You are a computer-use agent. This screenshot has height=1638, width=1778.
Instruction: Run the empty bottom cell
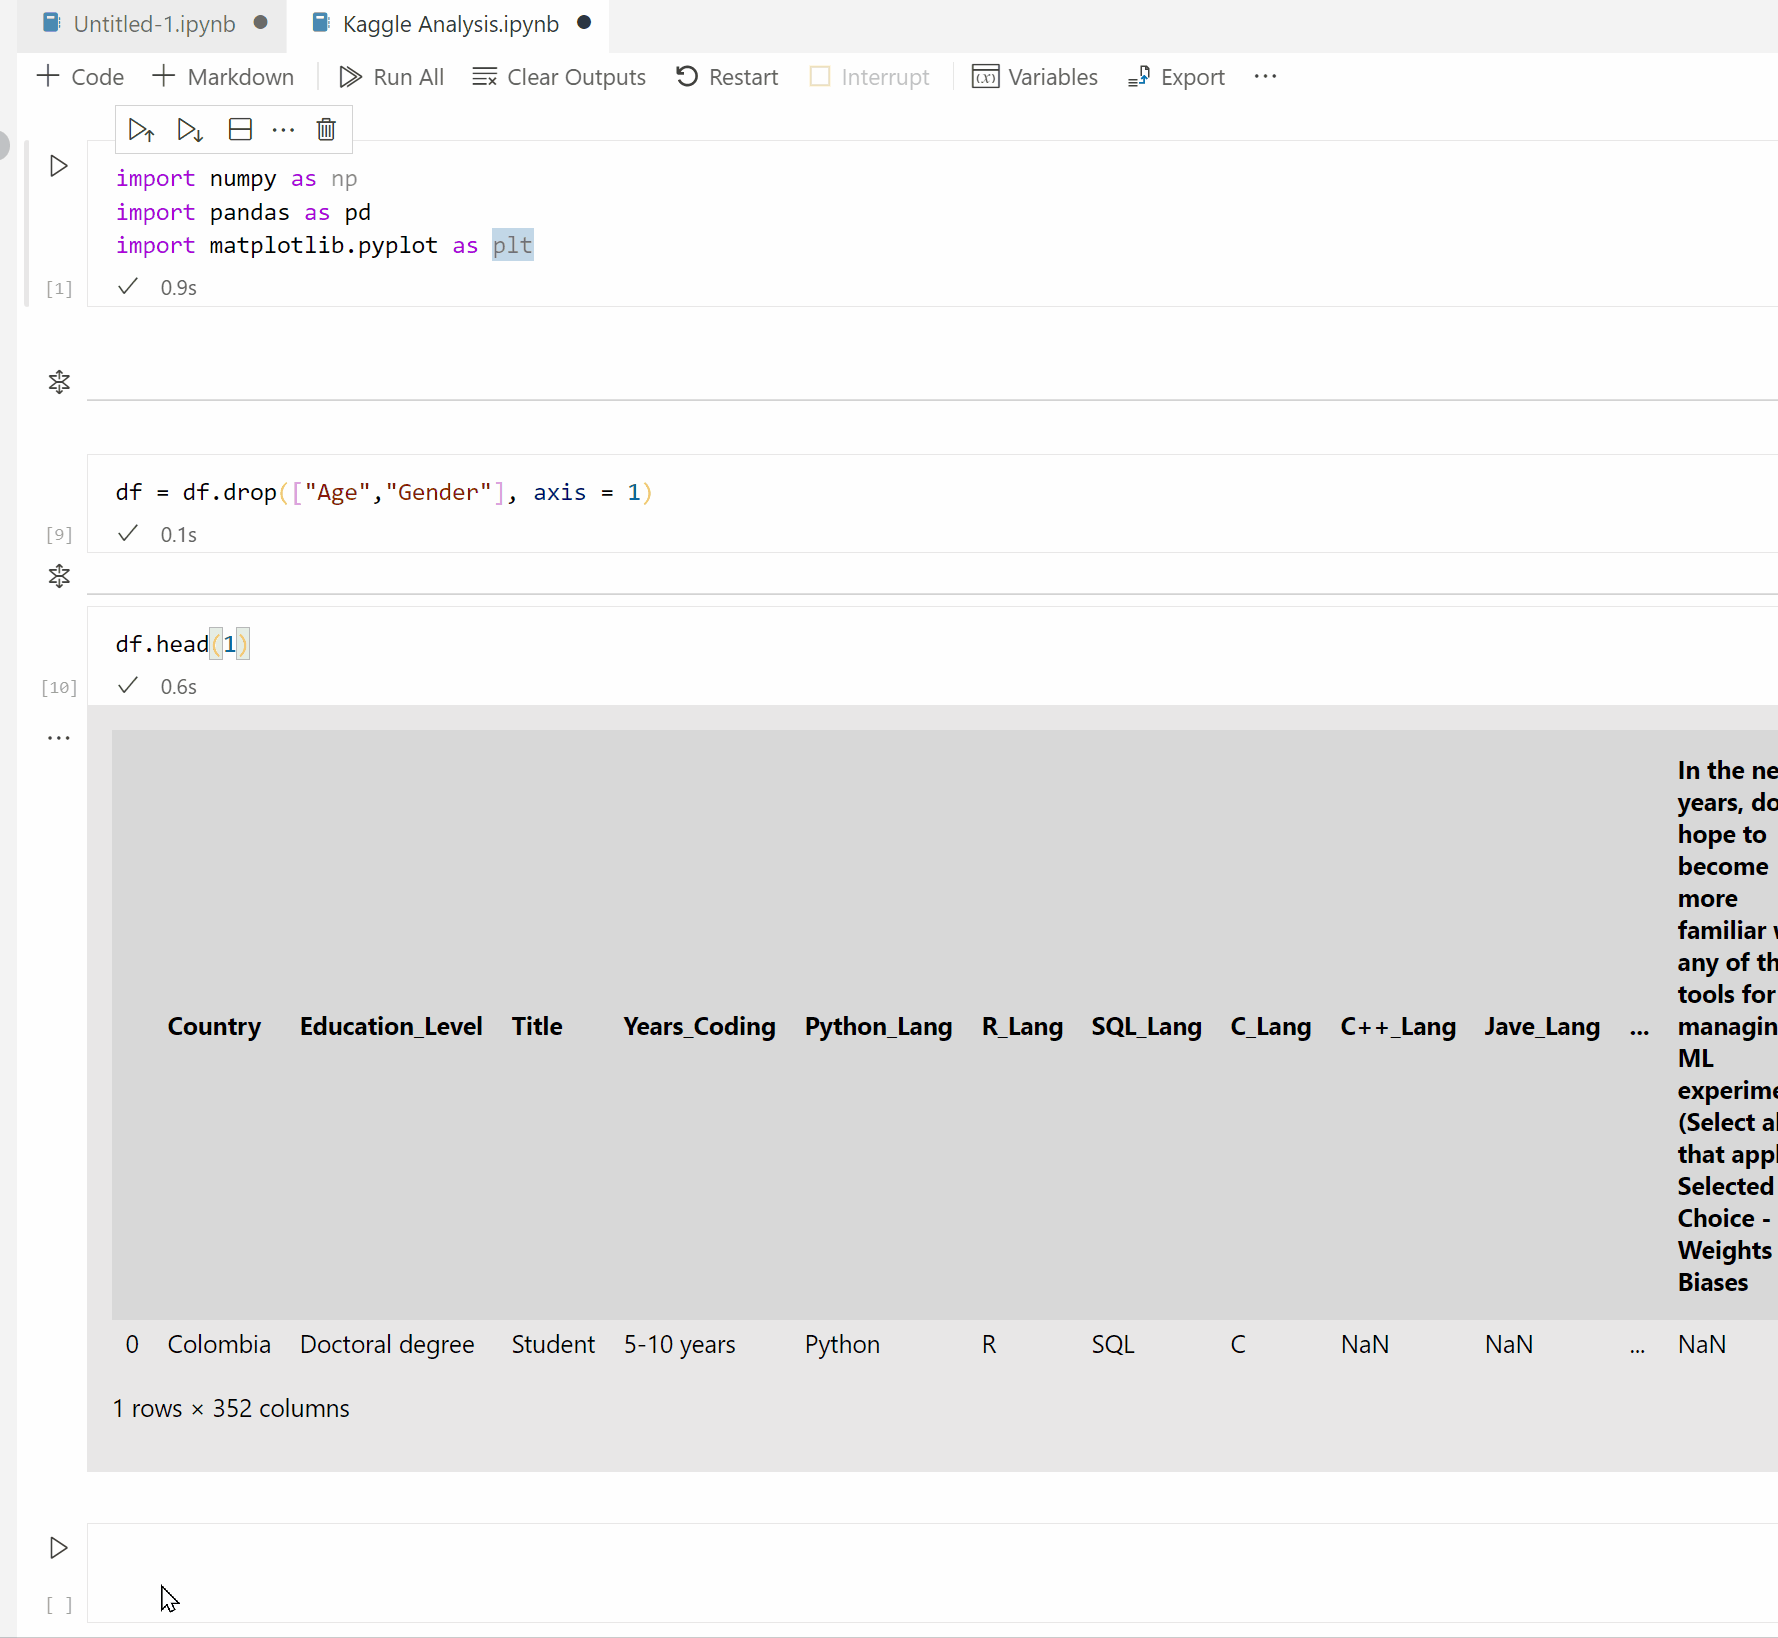click(x=57, y=1548)
